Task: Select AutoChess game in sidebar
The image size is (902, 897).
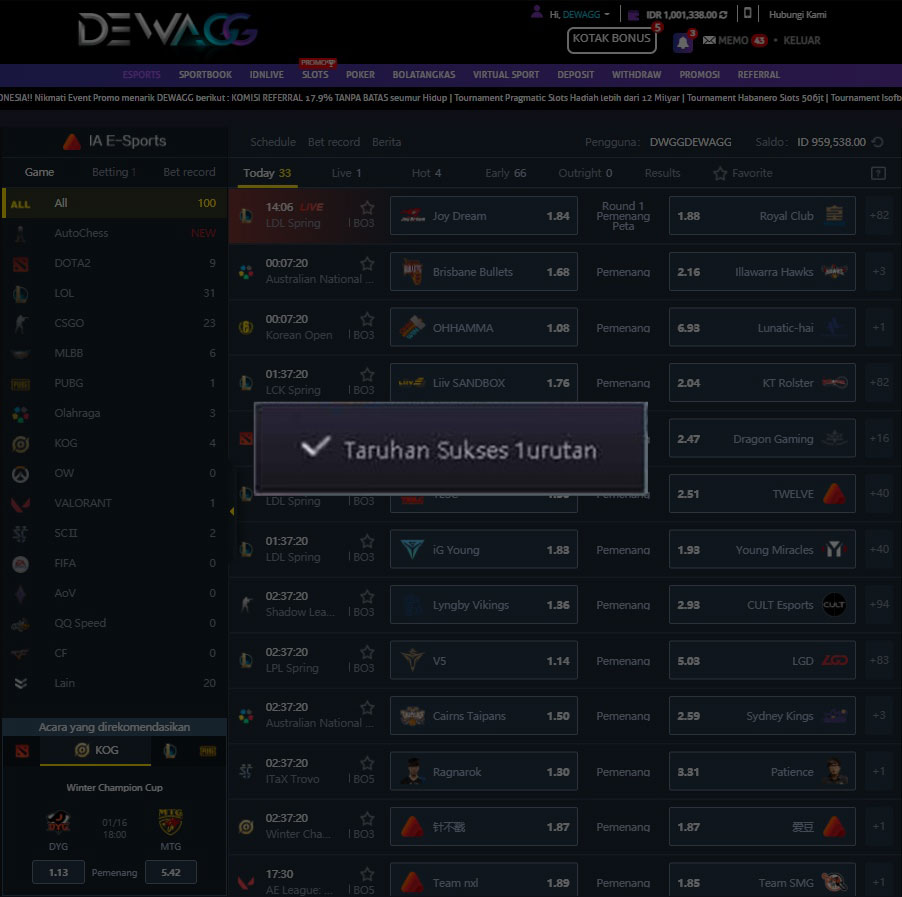Action: 114,233
